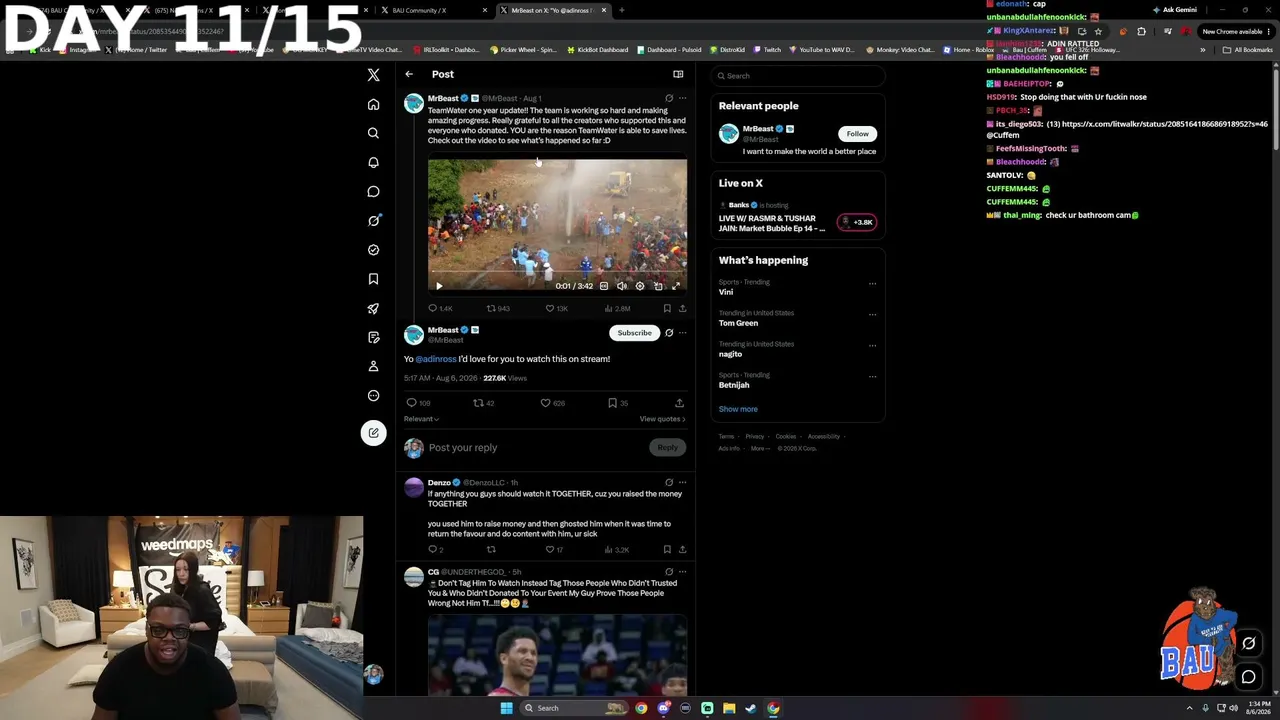1280x720 pixels.
Task: Show more trending topics
Action: (738, 409)
